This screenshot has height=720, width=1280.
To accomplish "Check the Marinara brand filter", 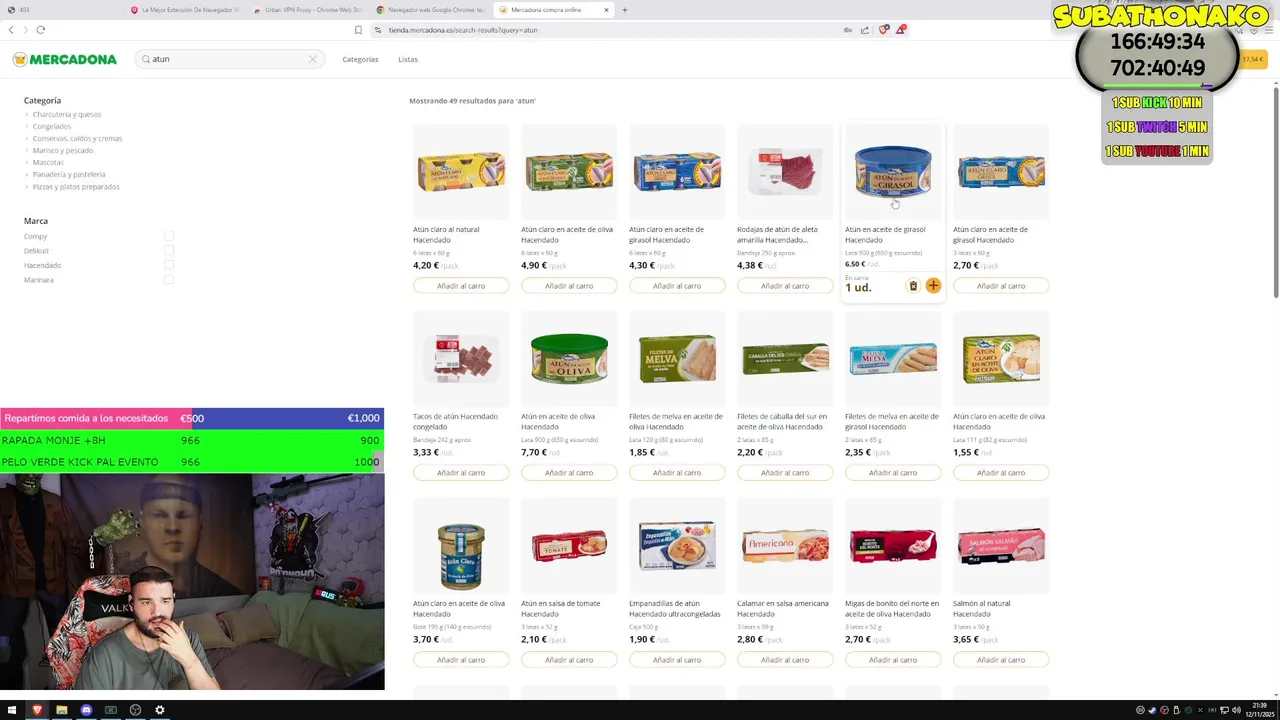I will (169, 279).
